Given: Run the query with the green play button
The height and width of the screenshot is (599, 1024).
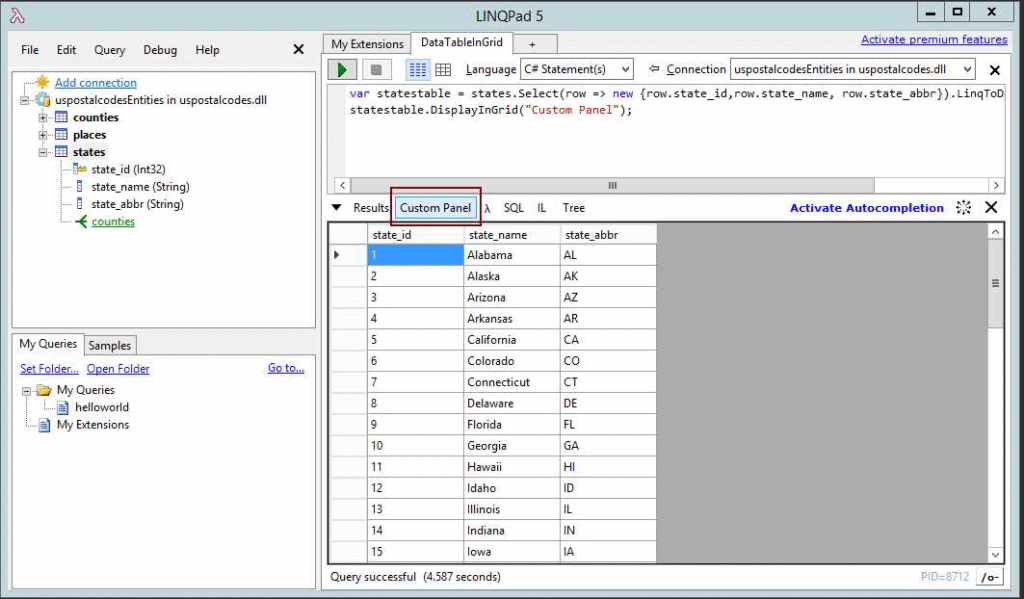Looking at the screenshot, I should 342,70.
